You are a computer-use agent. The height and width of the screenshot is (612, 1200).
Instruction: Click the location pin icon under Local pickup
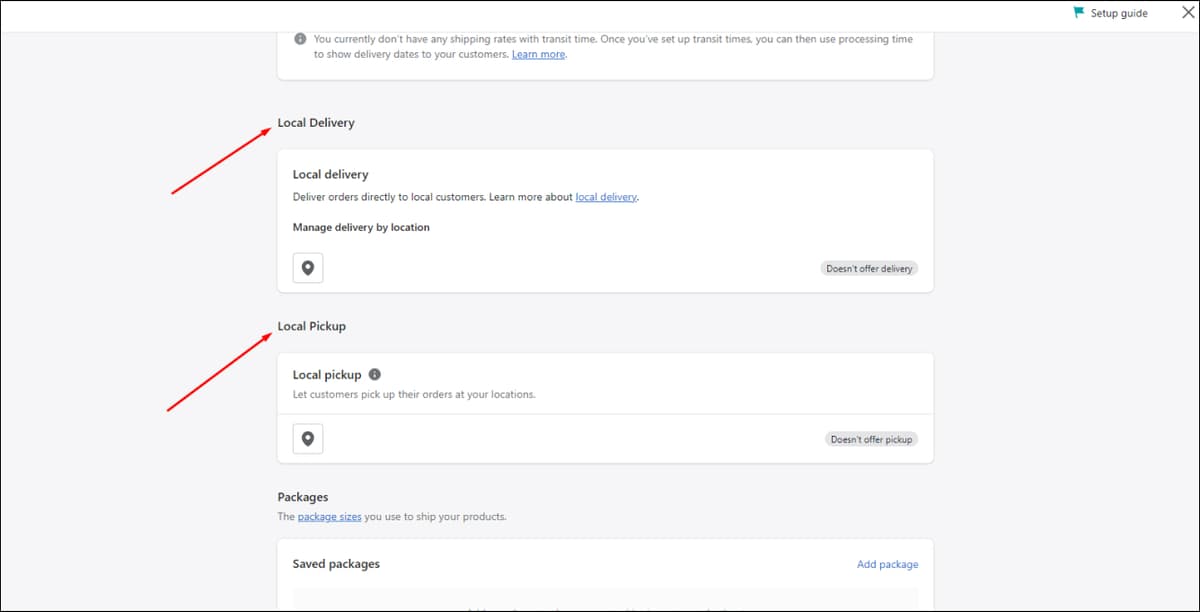(x=308, y=438)
